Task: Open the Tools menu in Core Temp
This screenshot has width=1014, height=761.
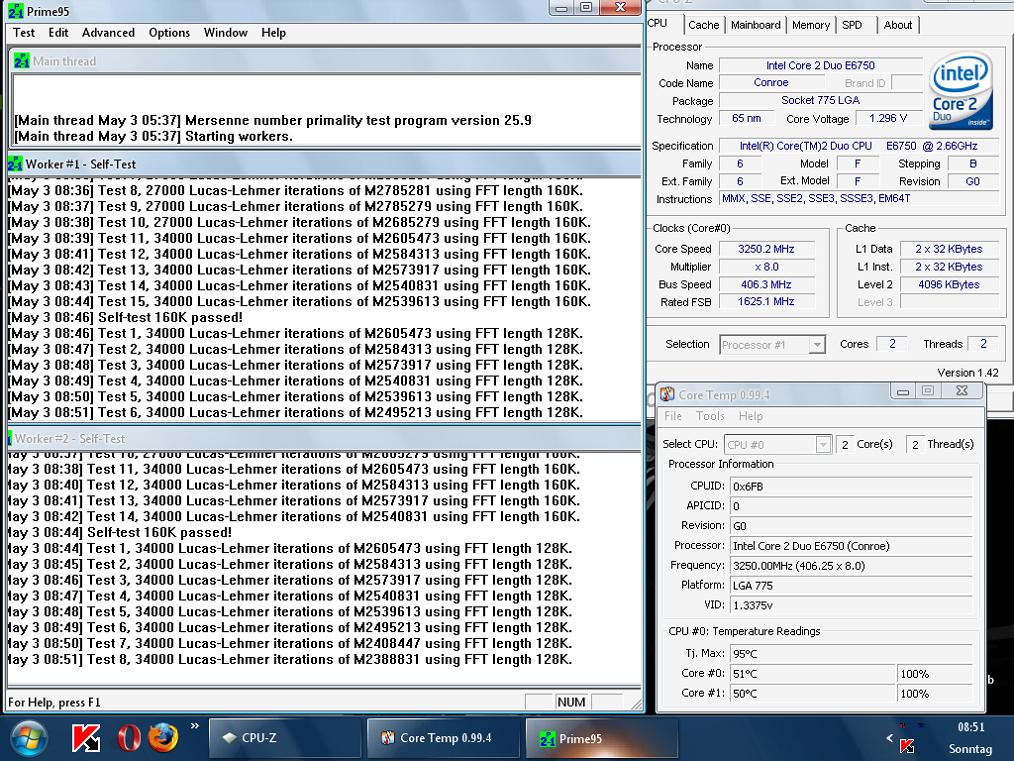Action: [710, 416]
